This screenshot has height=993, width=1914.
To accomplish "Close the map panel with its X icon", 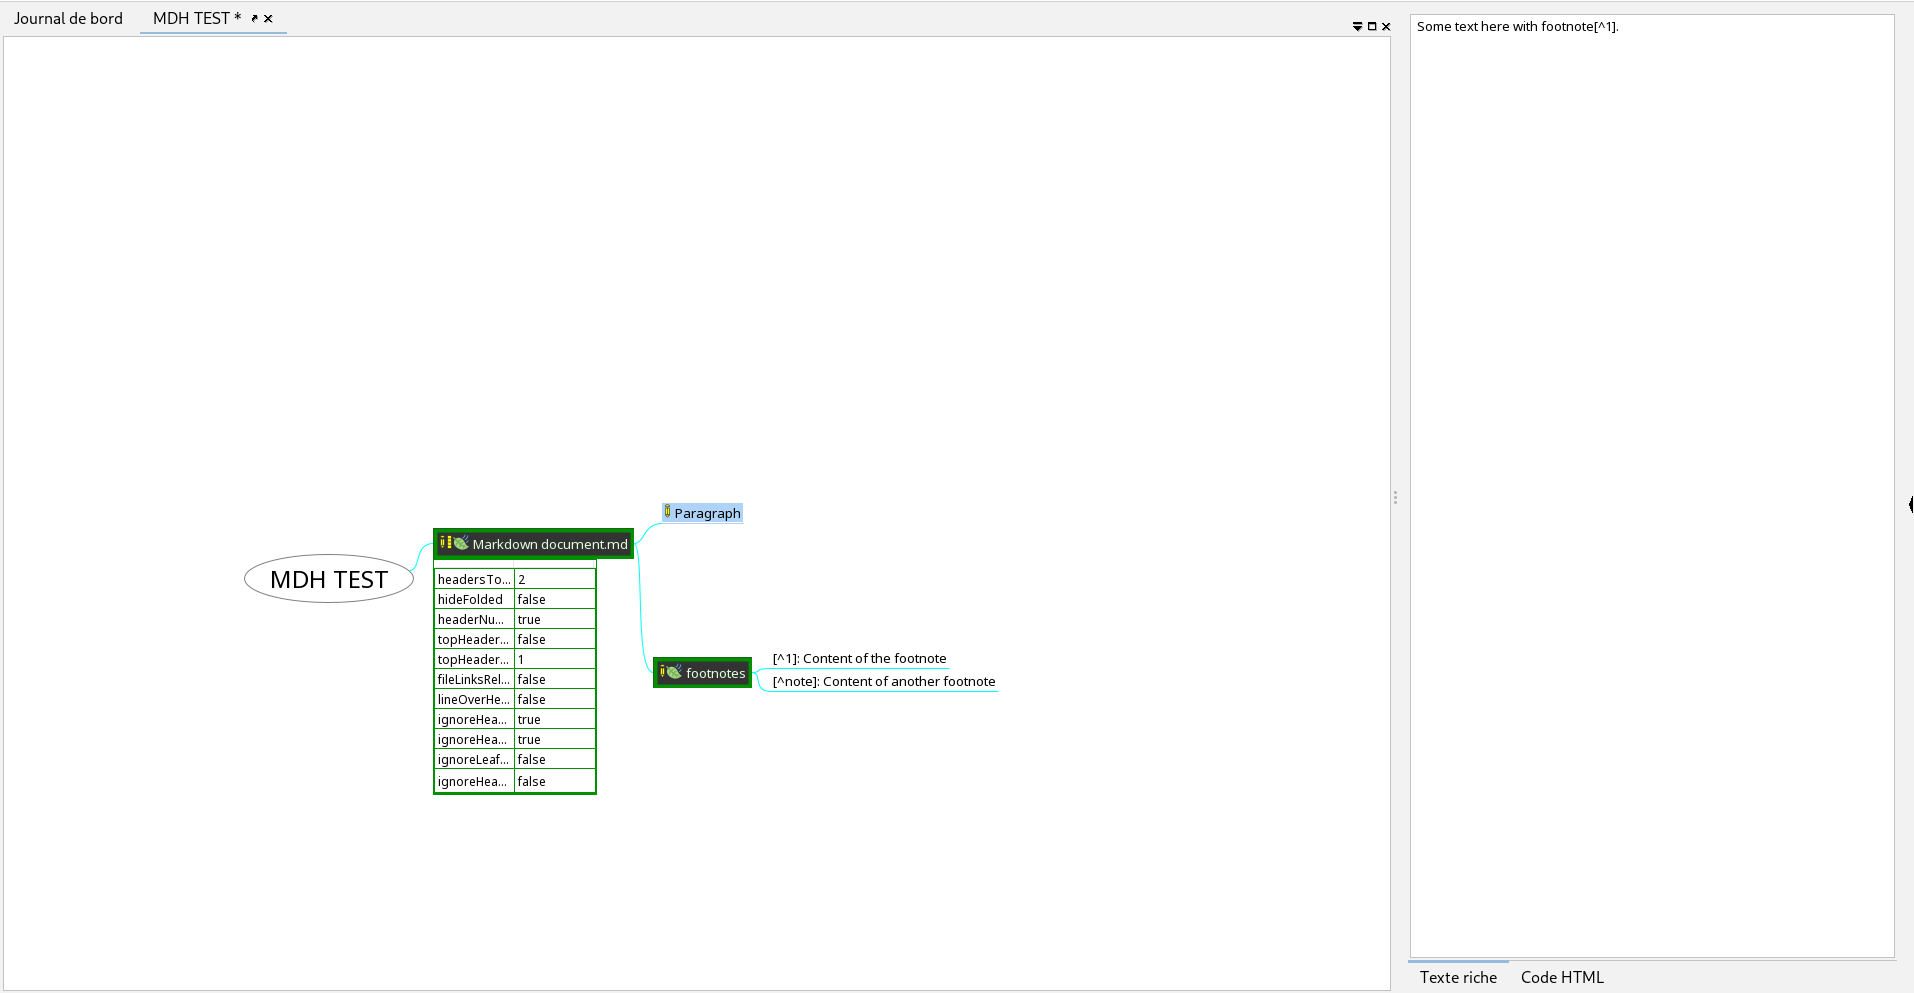I will click(x=1386, y=27).
